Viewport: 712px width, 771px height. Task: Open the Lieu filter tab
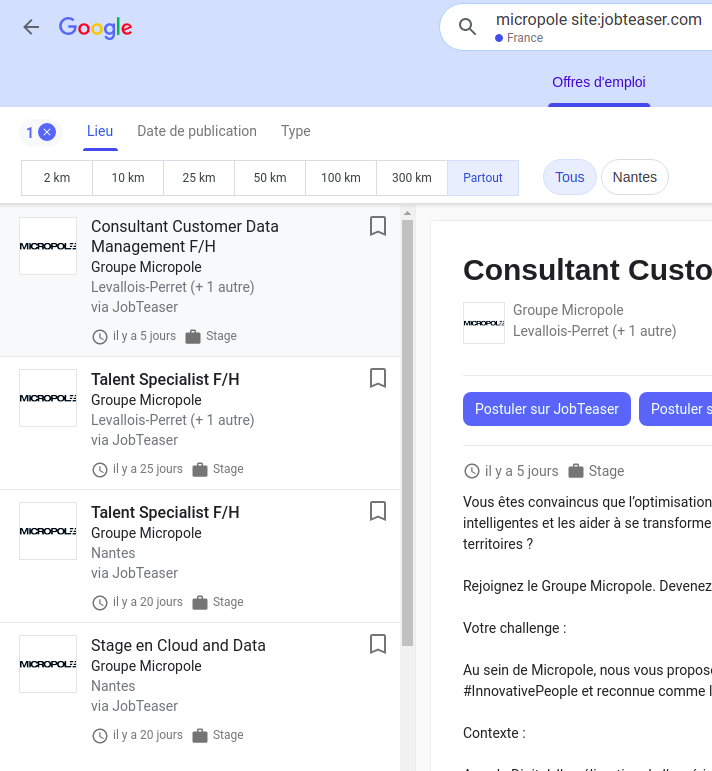pos(100,131)
